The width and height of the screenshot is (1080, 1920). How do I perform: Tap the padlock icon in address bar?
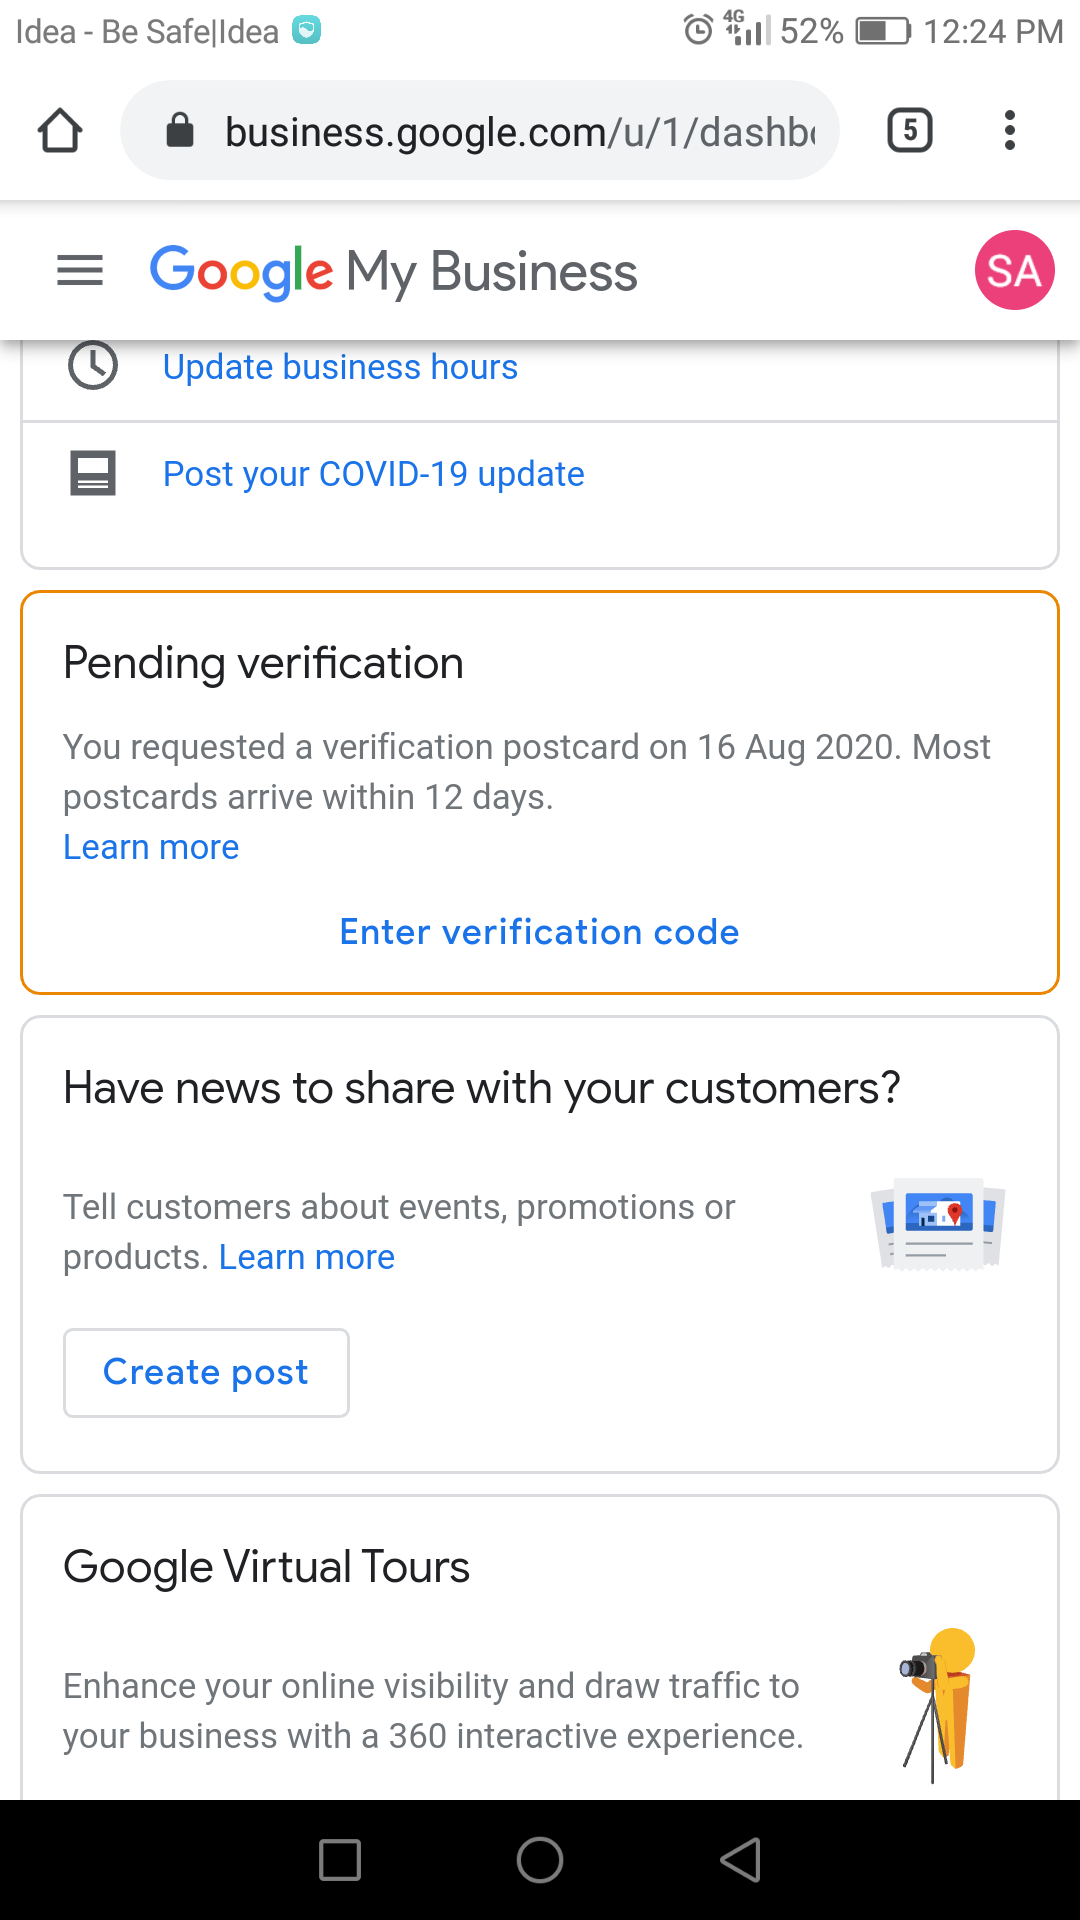click(180, 131)
